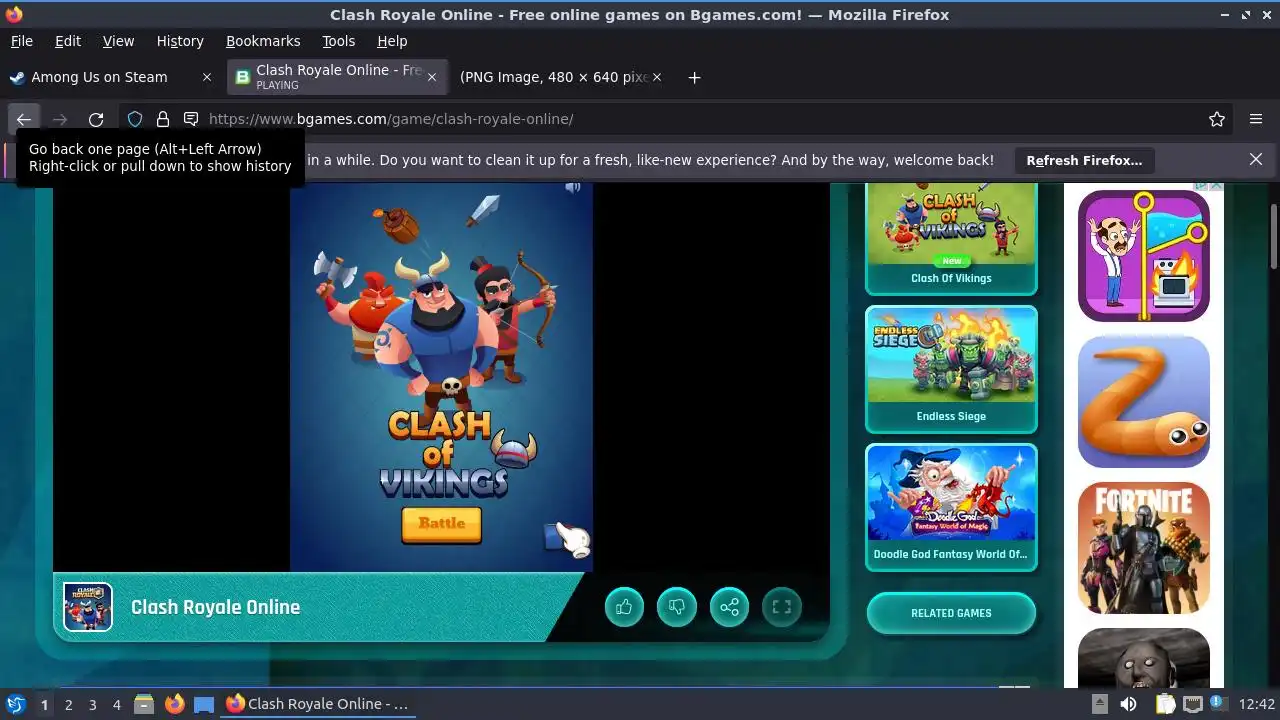Dismiss the Refresh Firefox notification bar
This screenshot has width=1280, height=720.
tap(1256, 159)
